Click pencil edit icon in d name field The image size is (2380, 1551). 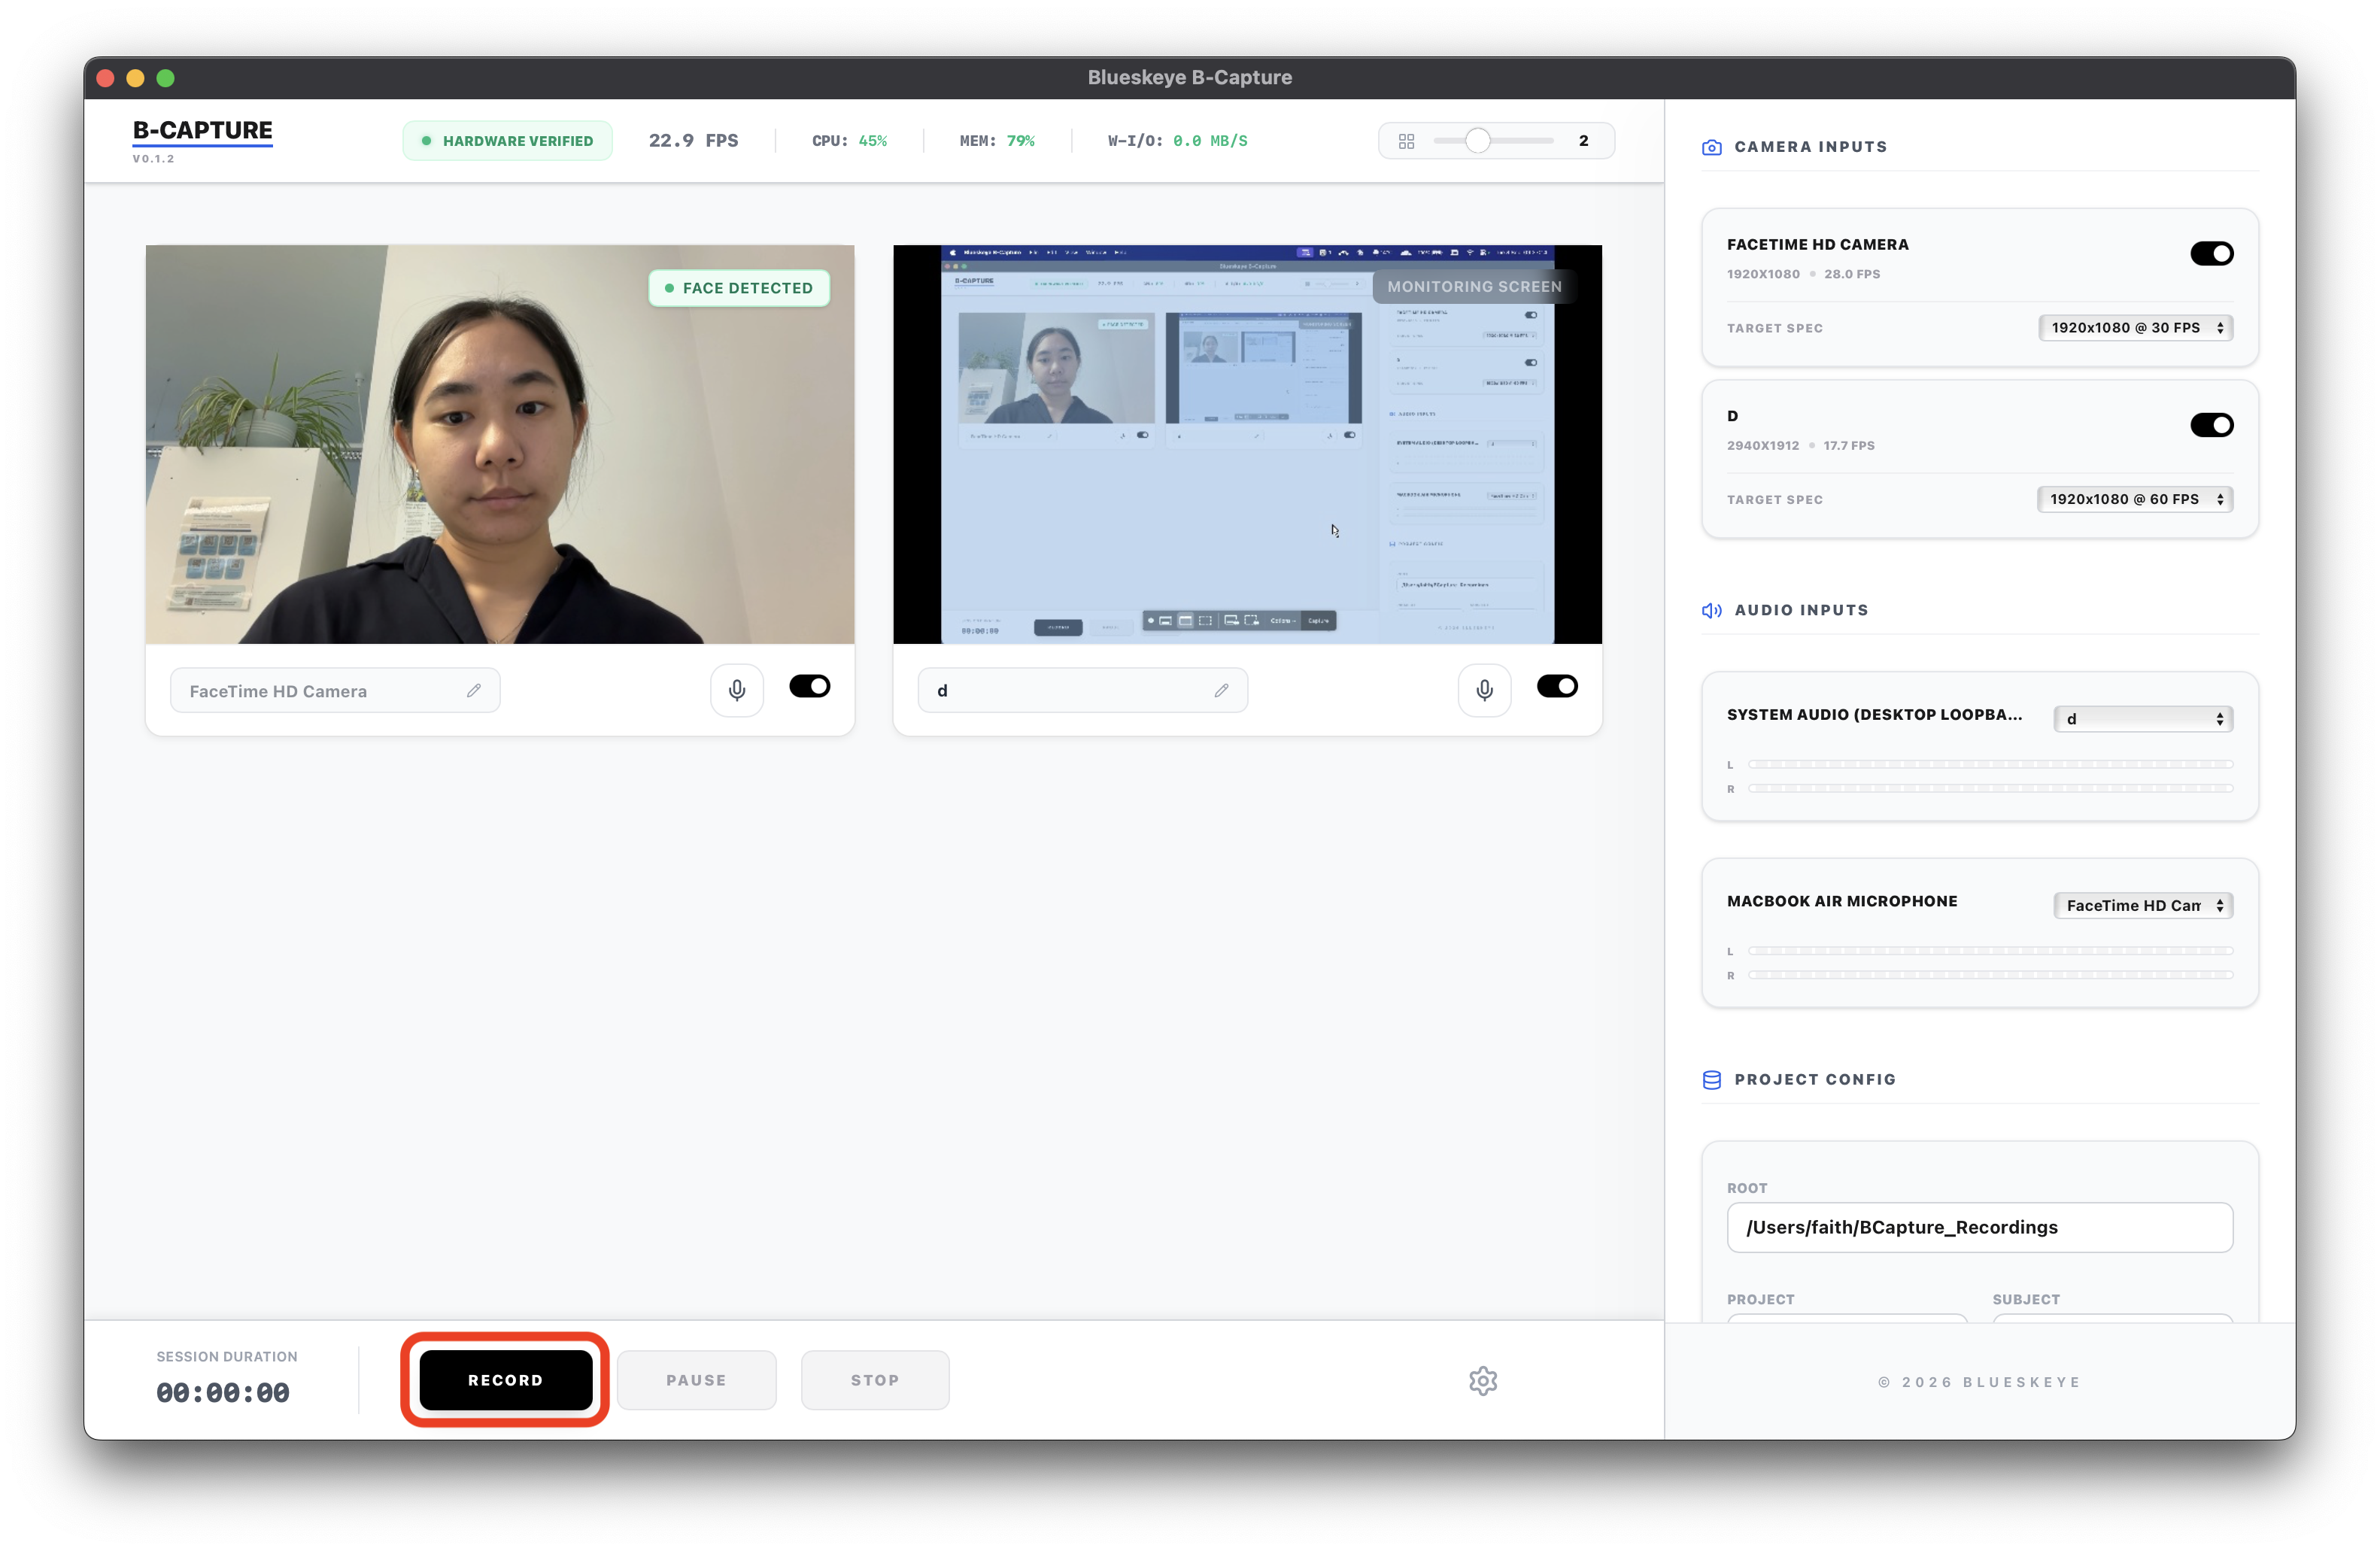pos(1221,690)
